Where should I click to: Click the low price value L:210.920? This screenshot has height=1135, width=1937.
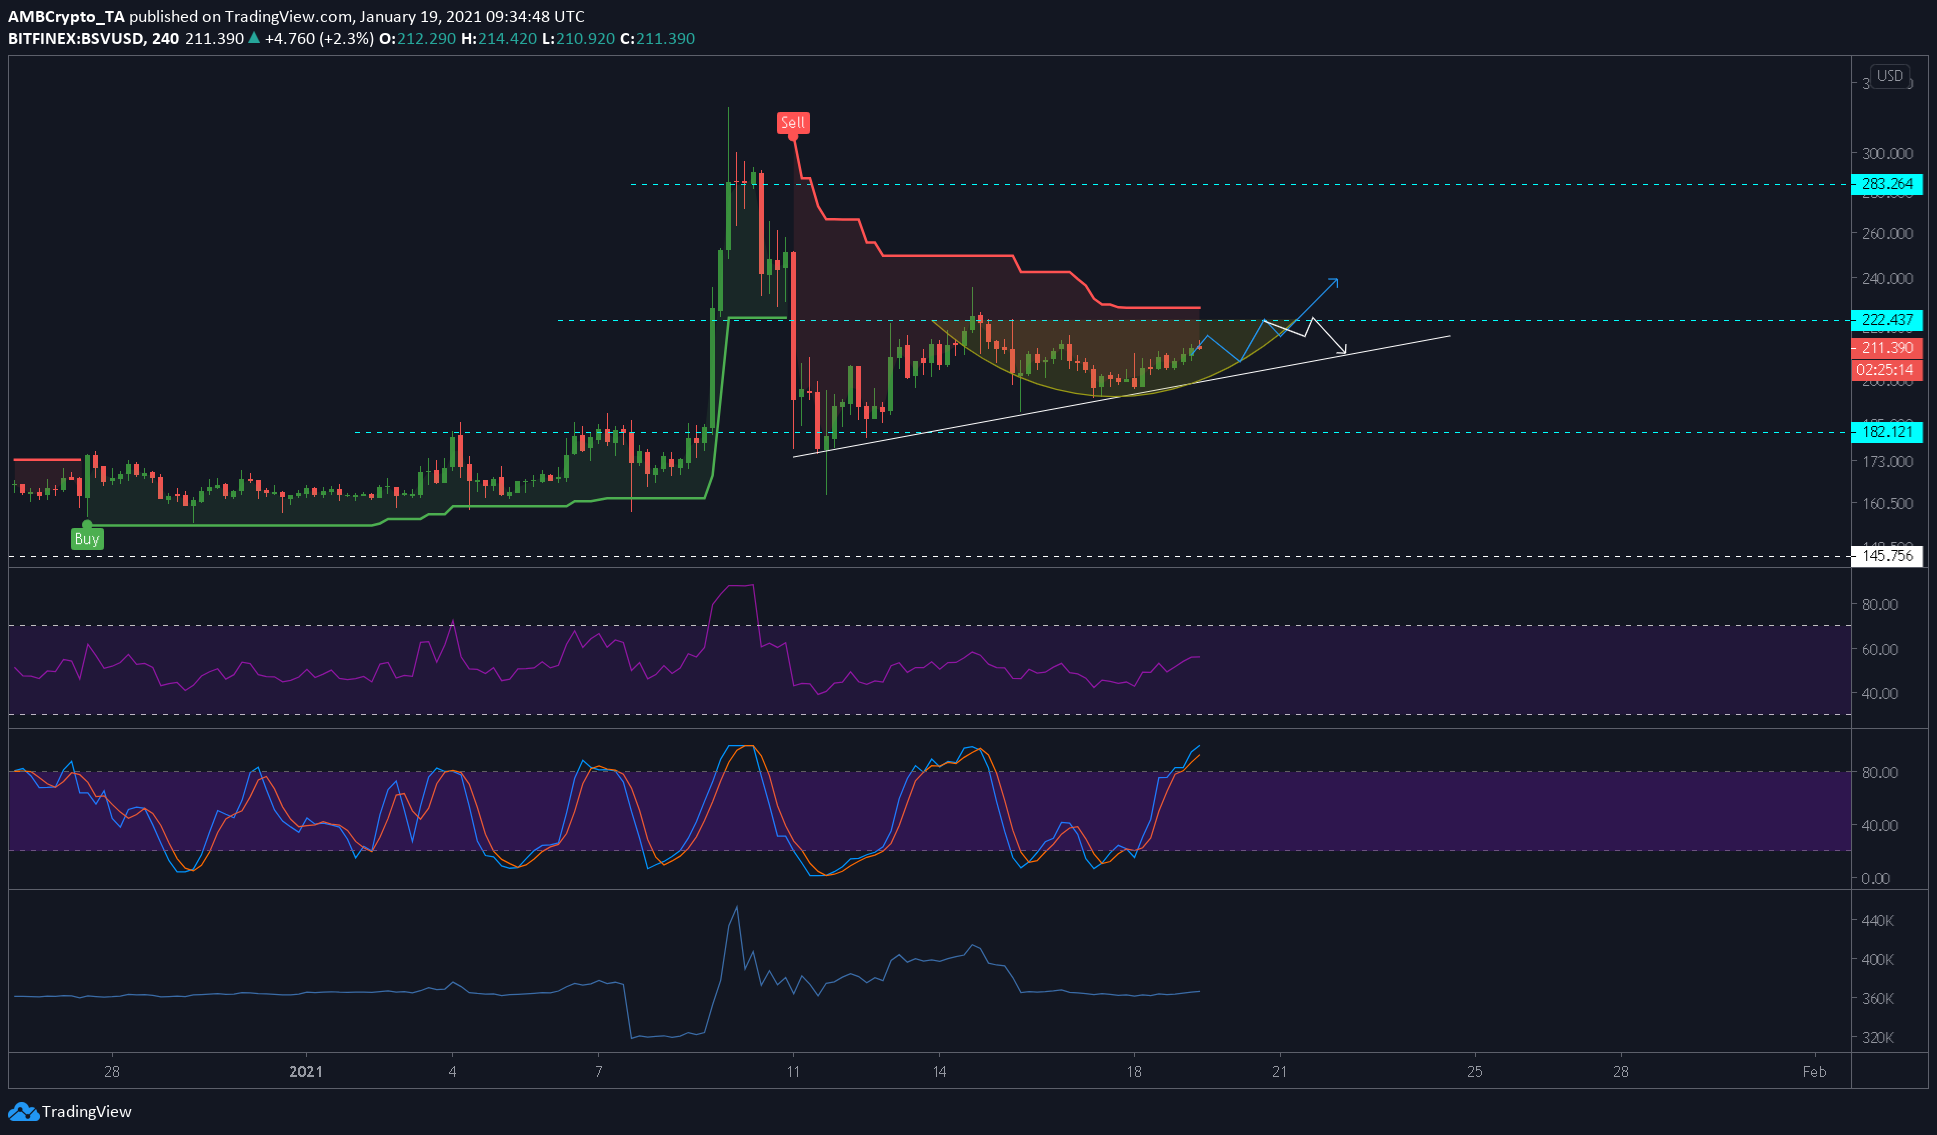tap(578, 38)
